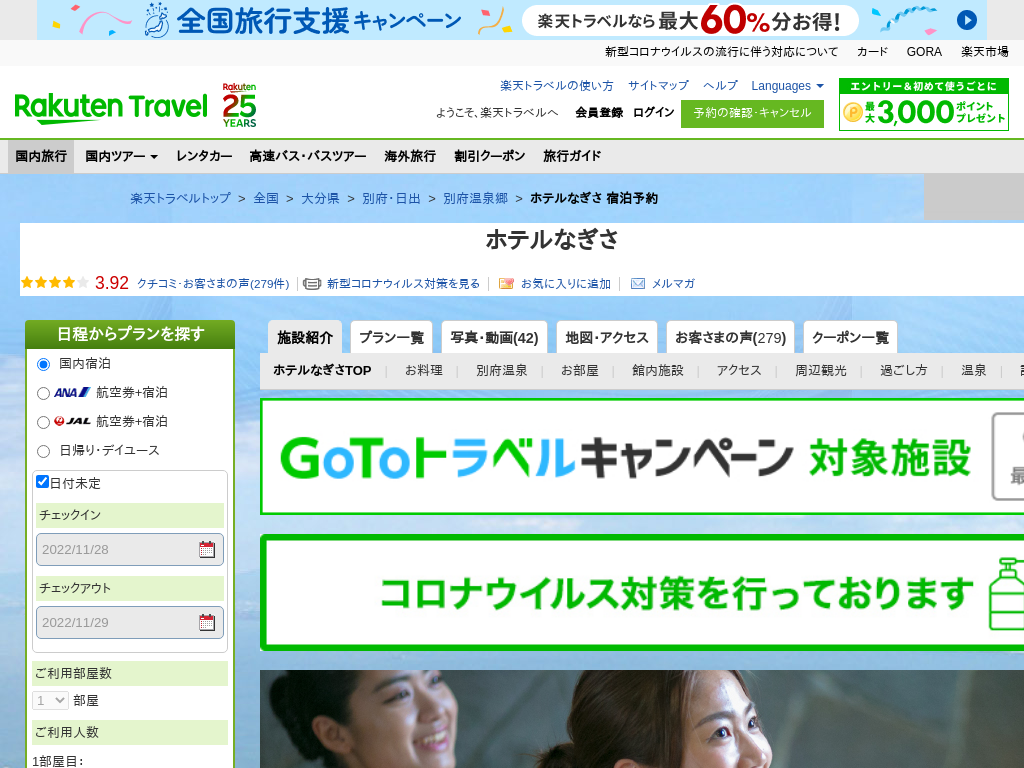Open the 別府温泉 sub-navigation link

(502, 370)
